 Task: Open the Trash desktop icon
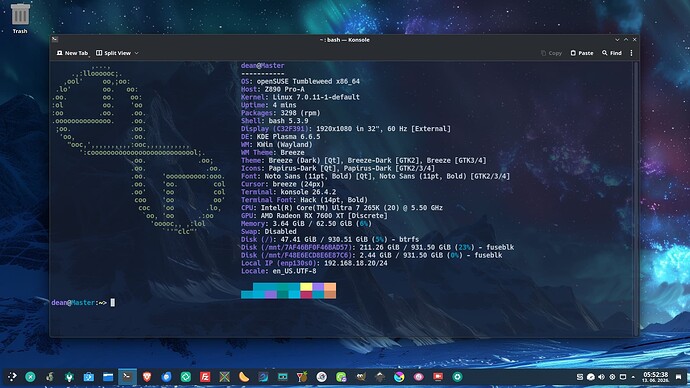coord(20,18)
